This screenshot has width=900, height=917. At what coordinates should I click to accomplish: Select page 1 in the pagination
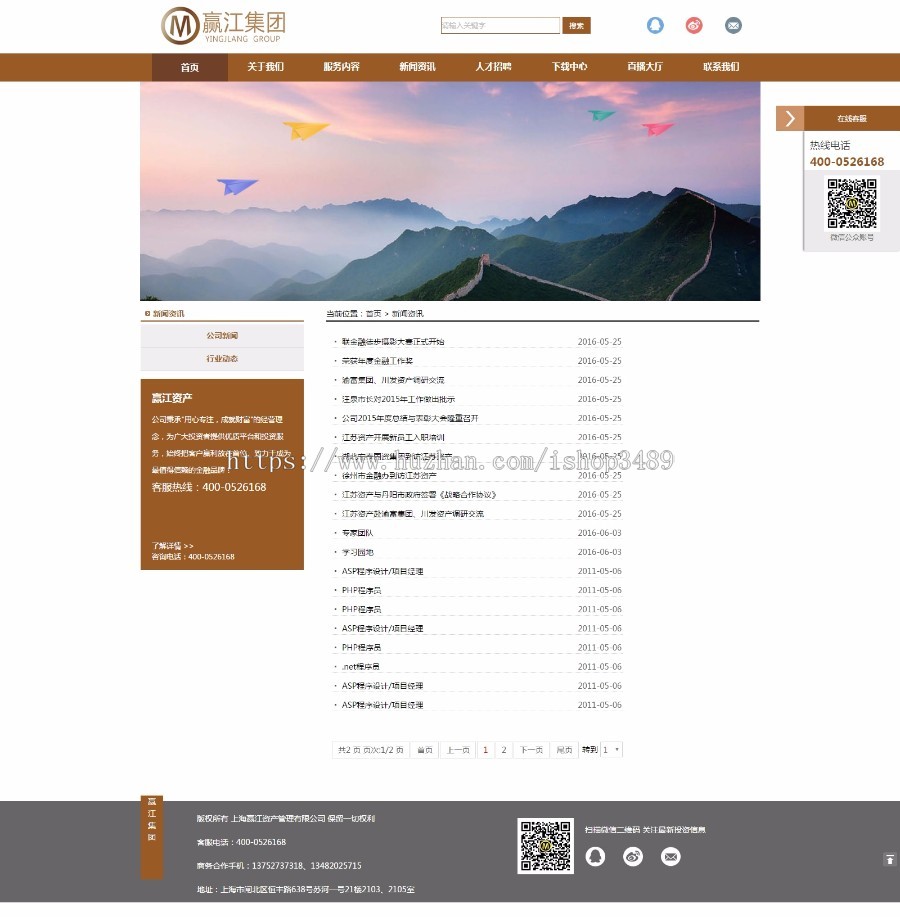[485, 750]
